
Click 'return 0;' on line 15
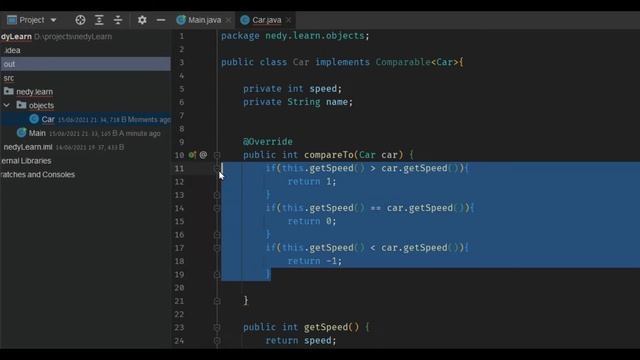pos(312,221)
